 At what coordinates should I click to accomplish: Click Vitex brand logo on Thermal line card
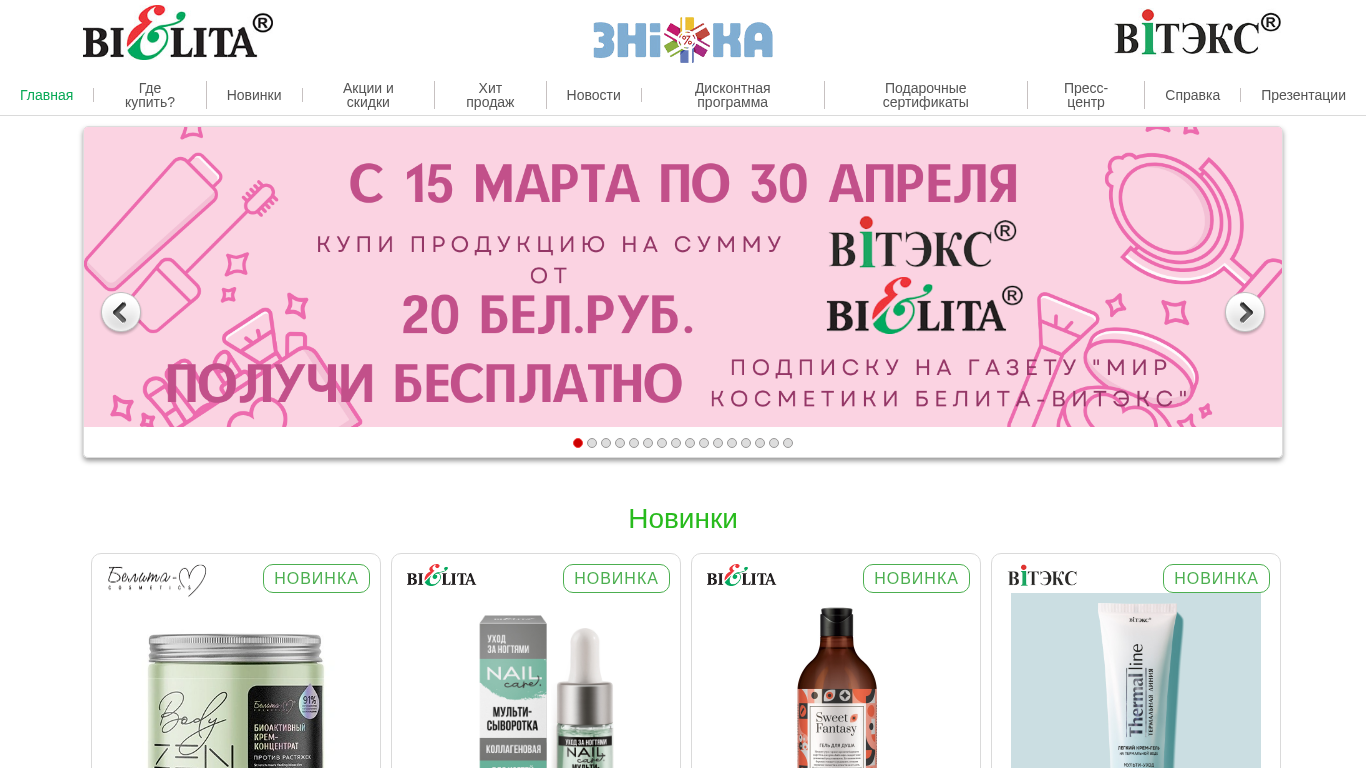pyautogui.click(x=1042, y=577)
